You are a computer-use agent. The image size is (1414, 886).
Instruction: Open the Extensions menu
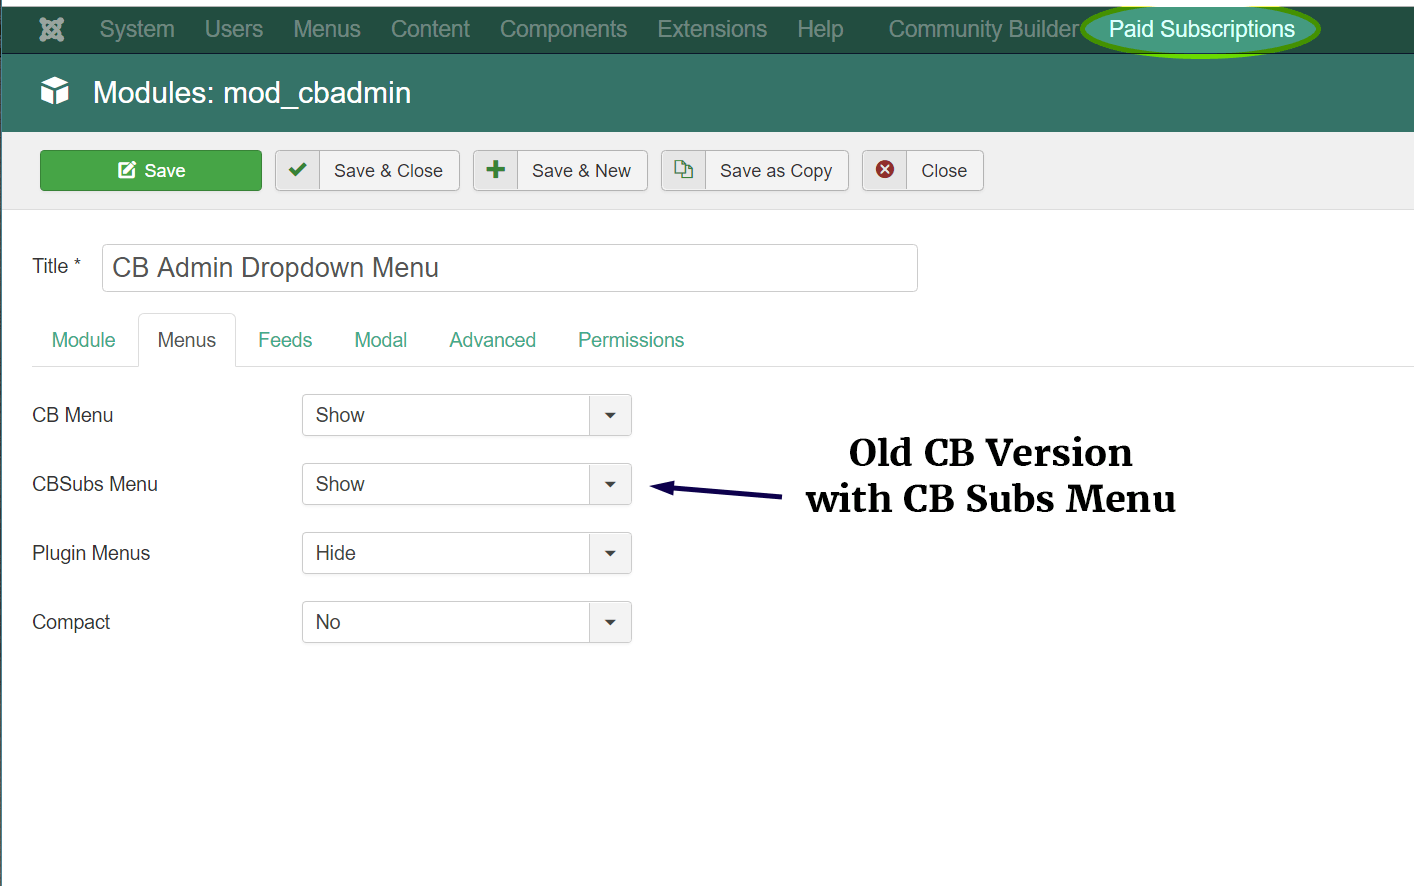(712, 29)
